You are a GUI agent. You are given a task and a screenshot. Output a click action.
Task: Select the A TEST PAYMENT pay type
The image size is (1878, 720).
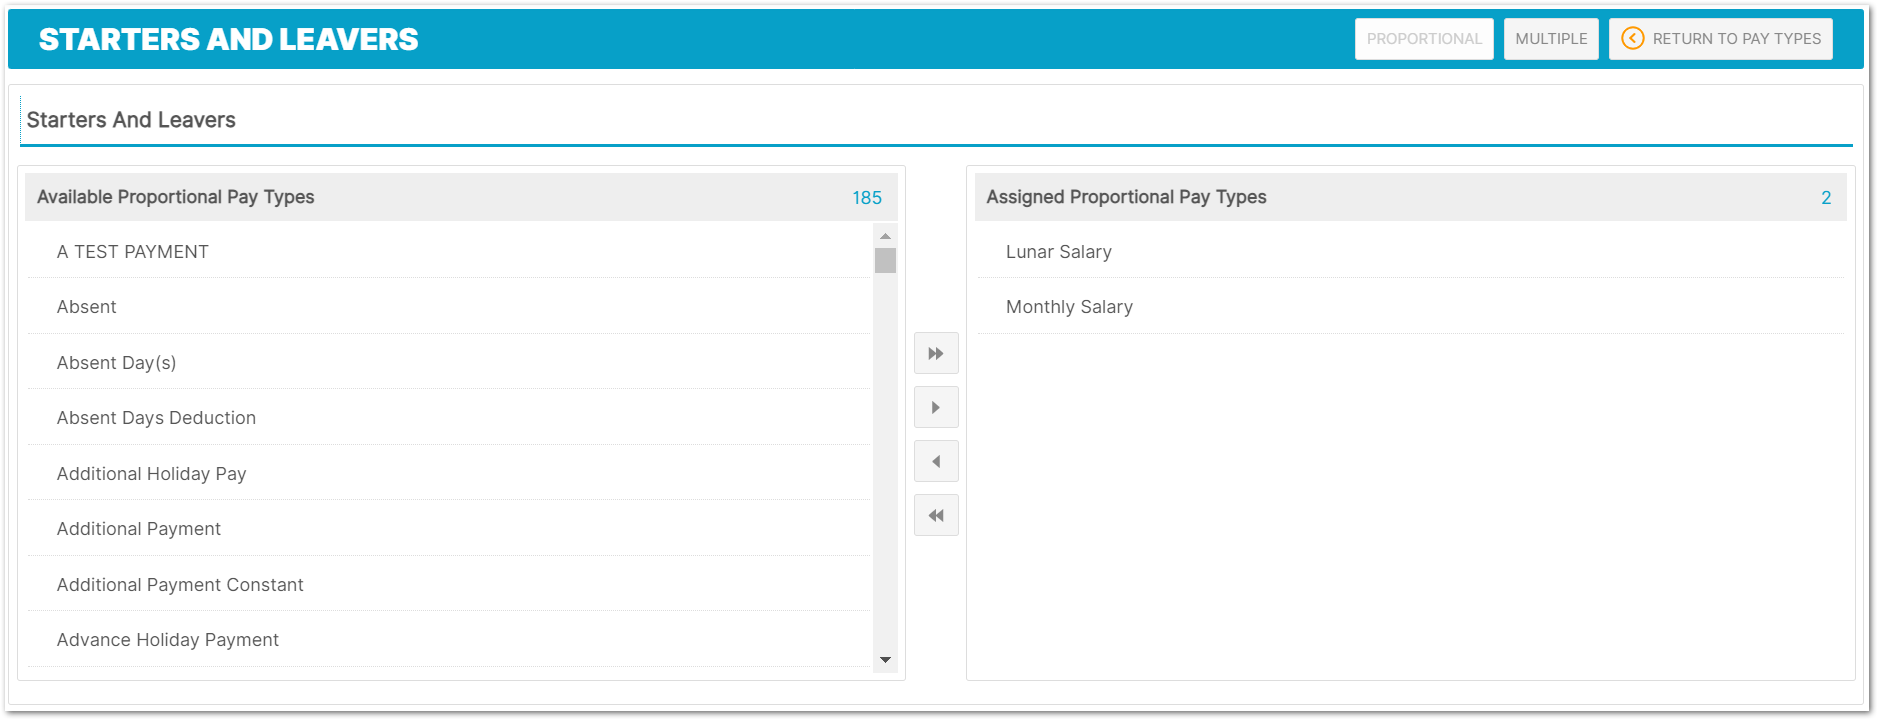tap(133, 252)
